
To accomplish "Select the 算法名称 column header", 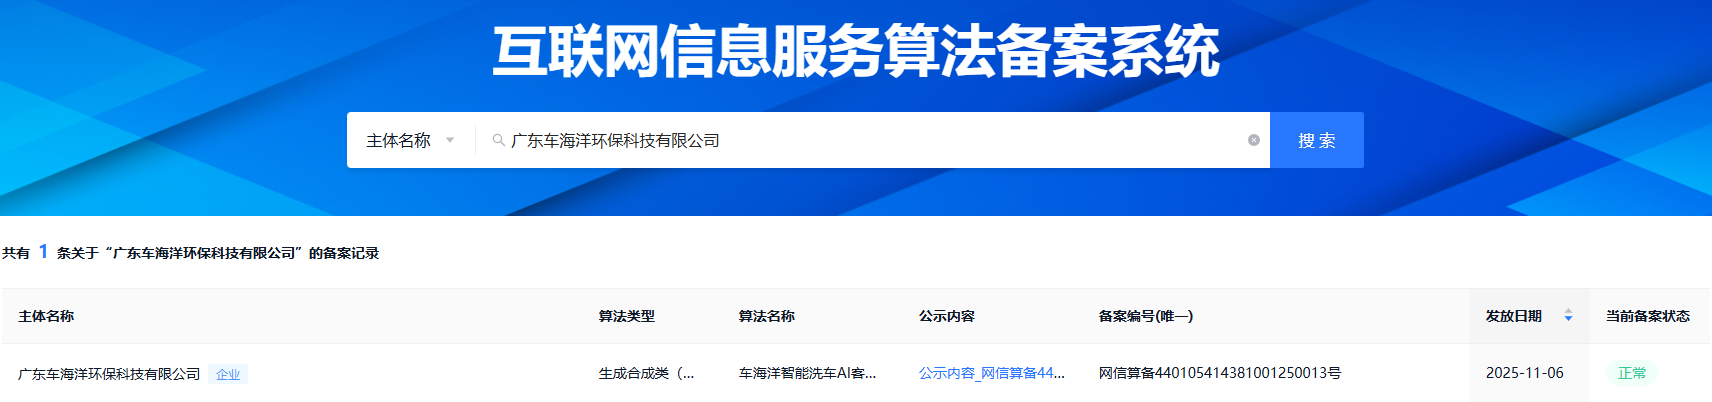I will coord(766,316).
